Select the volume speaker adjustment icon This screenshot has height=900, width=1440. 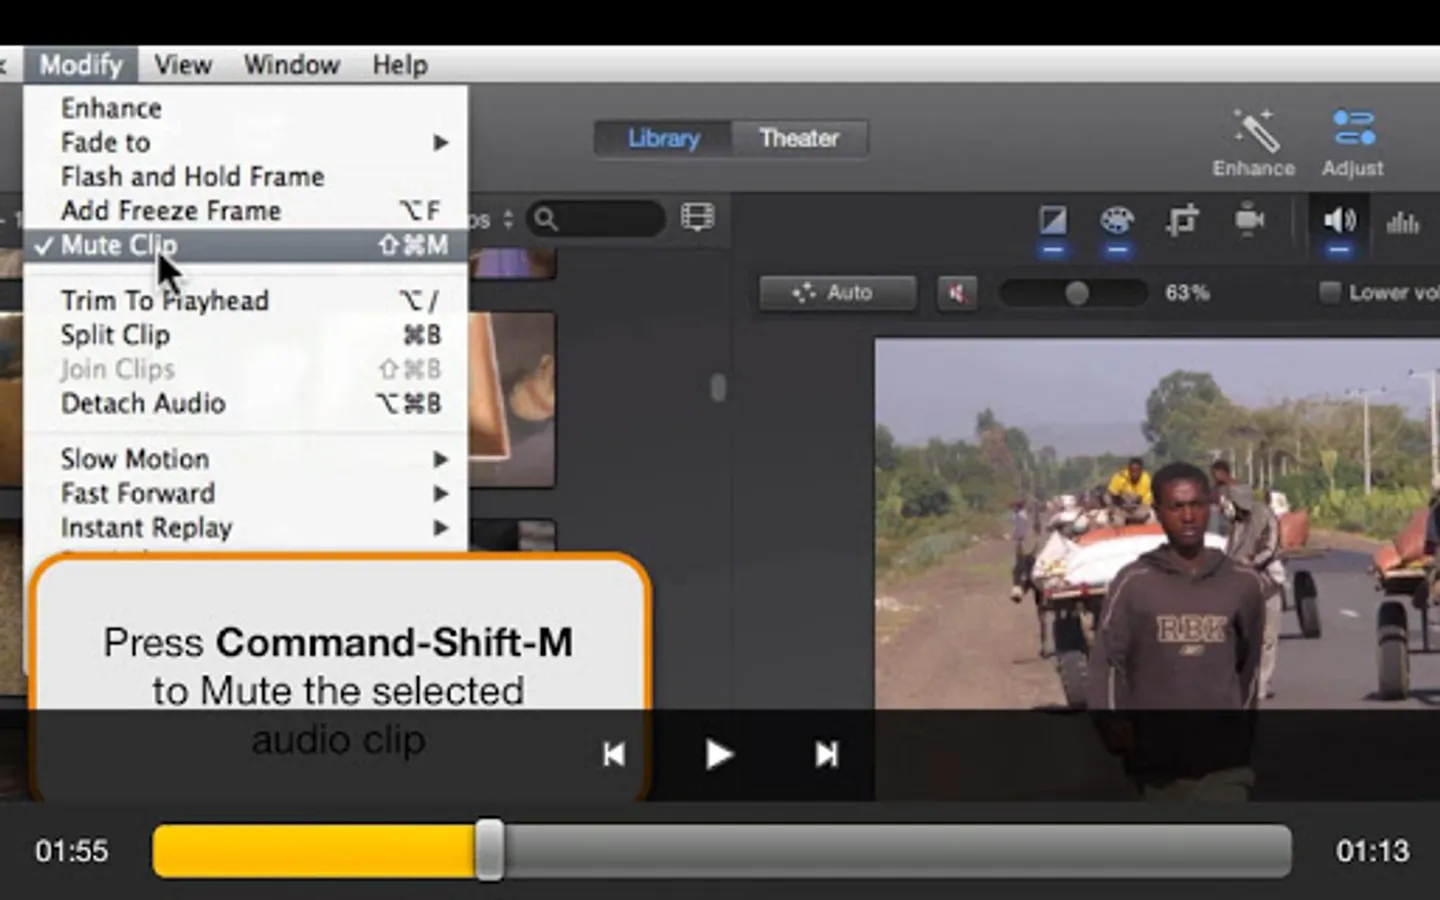point(1339,220)
